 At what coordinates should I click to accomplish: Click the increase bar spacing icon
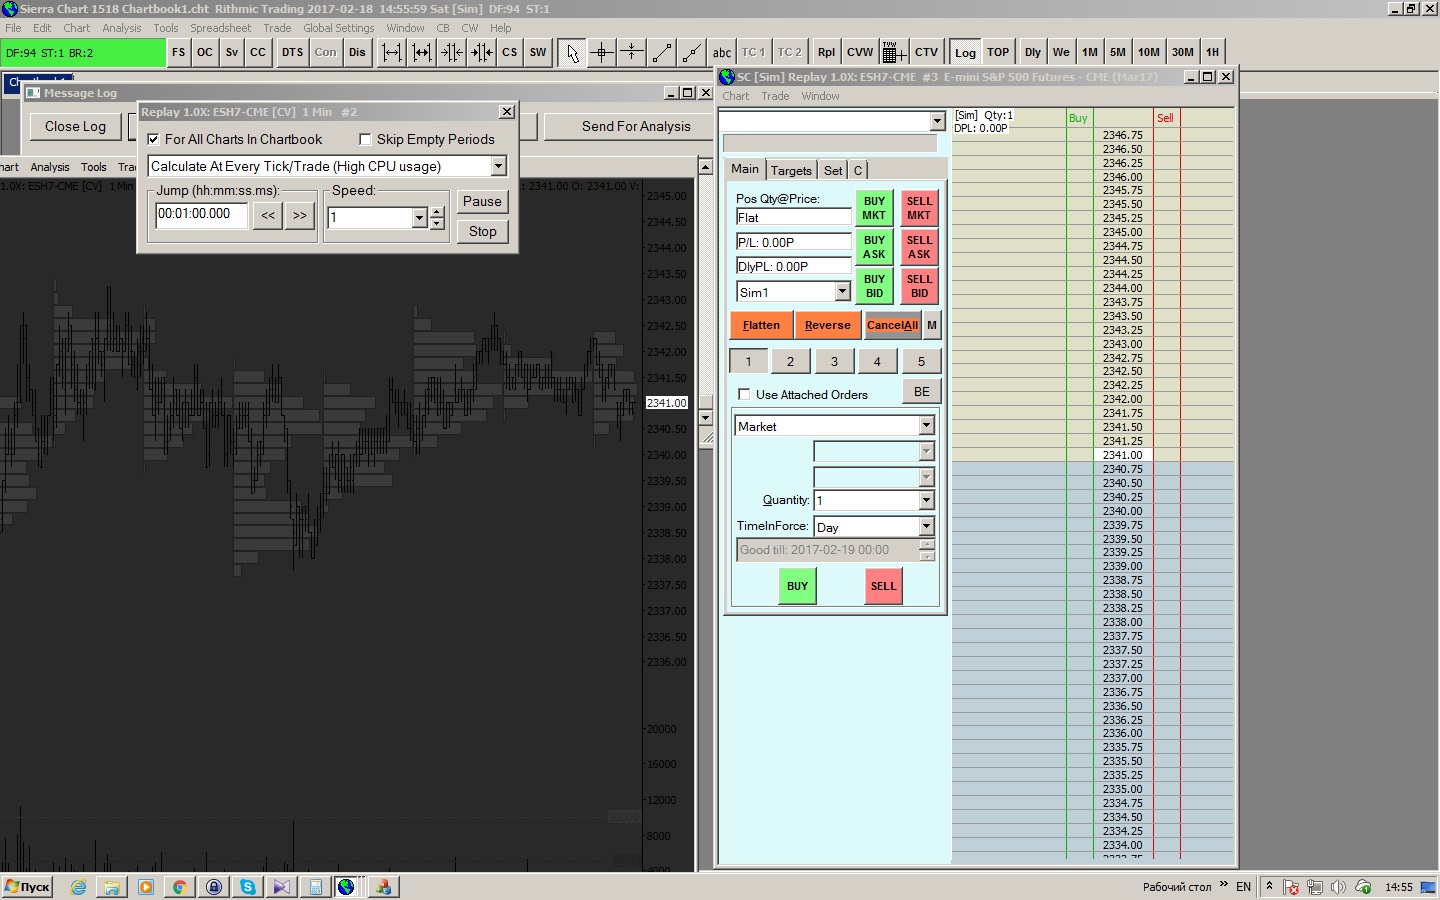click(x=392, y=53)
